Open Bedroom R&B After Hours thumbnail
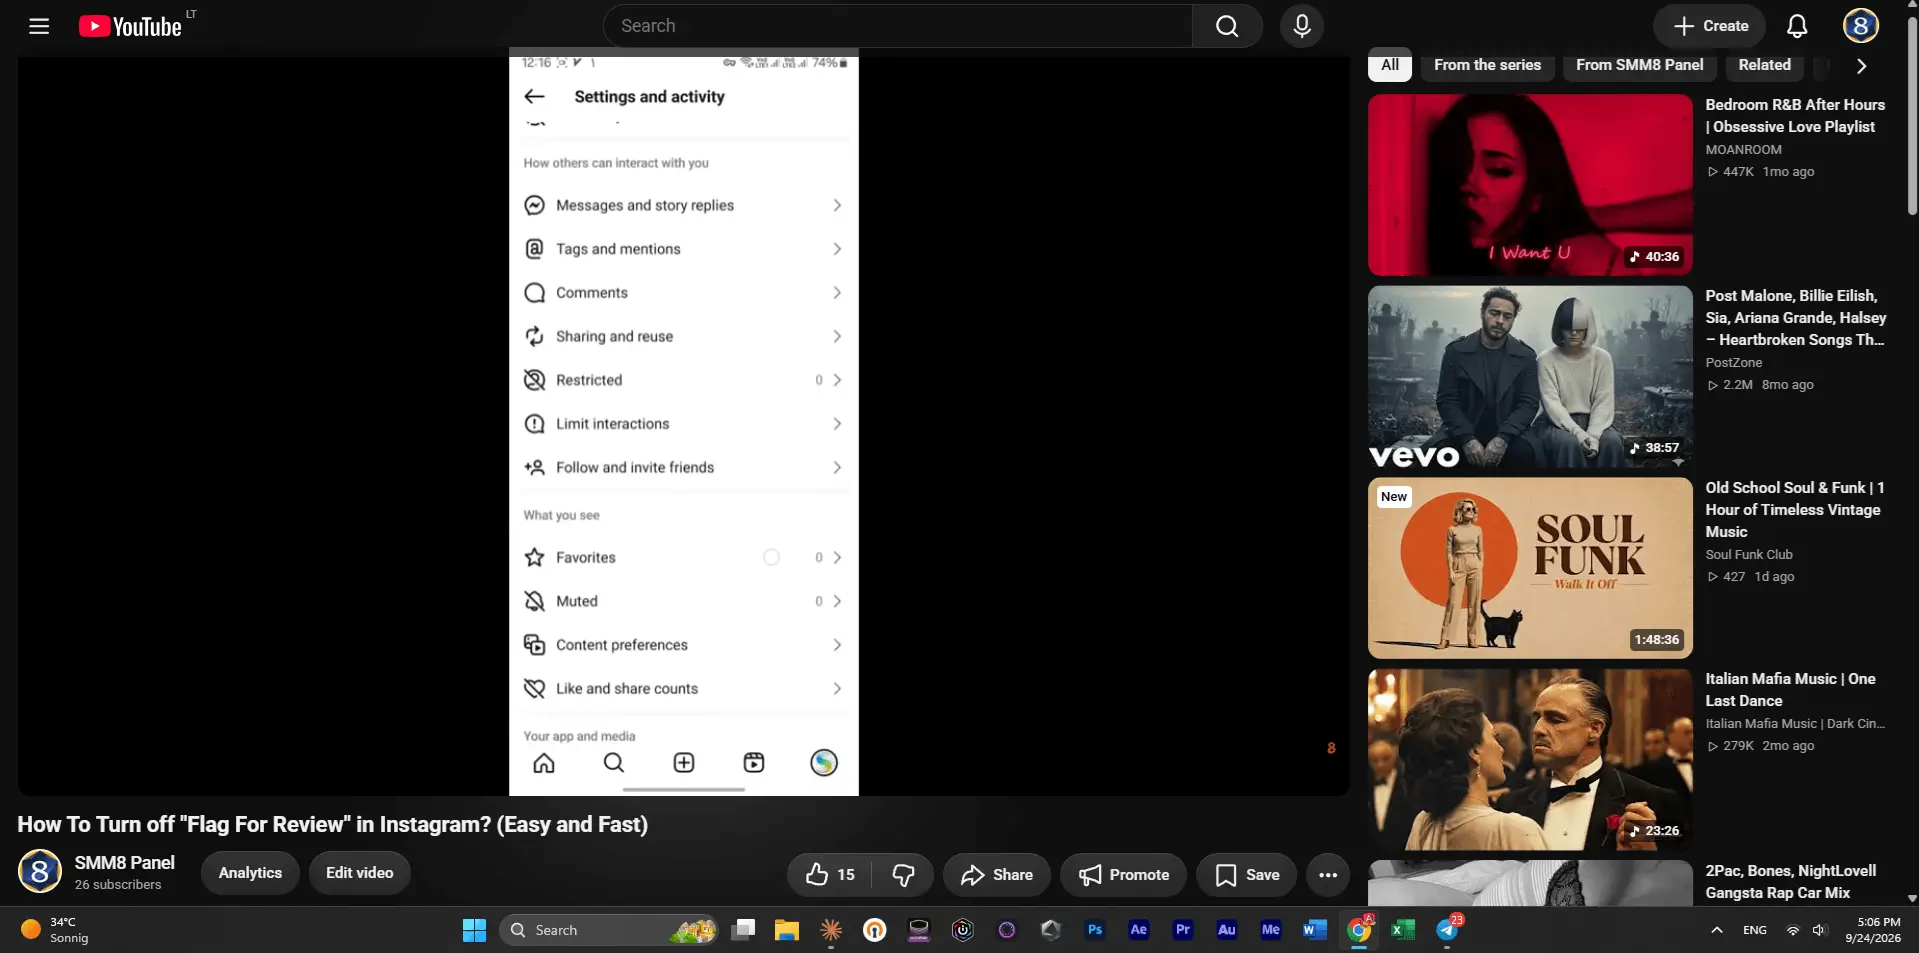This screenshot has width=1919, height=953. click(1530, 185)
